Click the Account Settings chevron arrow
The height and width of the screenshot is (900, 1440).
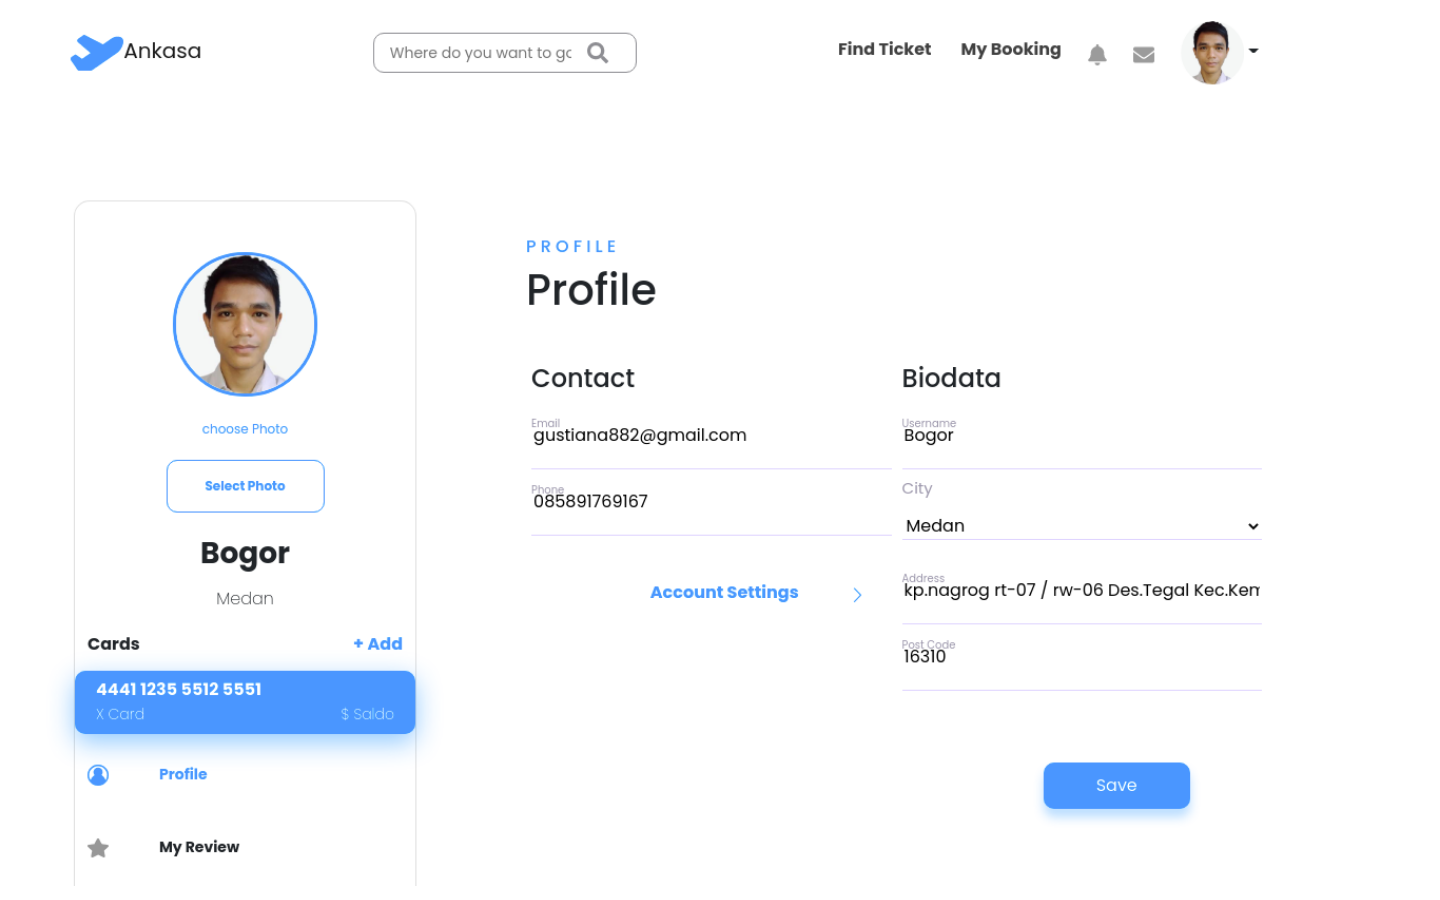pos(857,595)
